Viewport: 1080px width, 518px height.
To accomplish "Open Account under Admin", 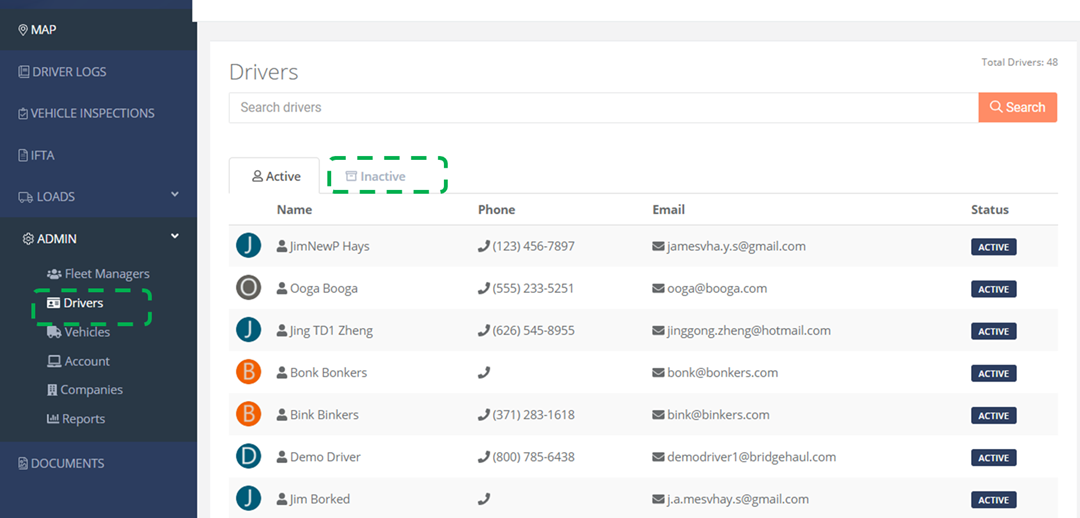I will click(78, 361).
